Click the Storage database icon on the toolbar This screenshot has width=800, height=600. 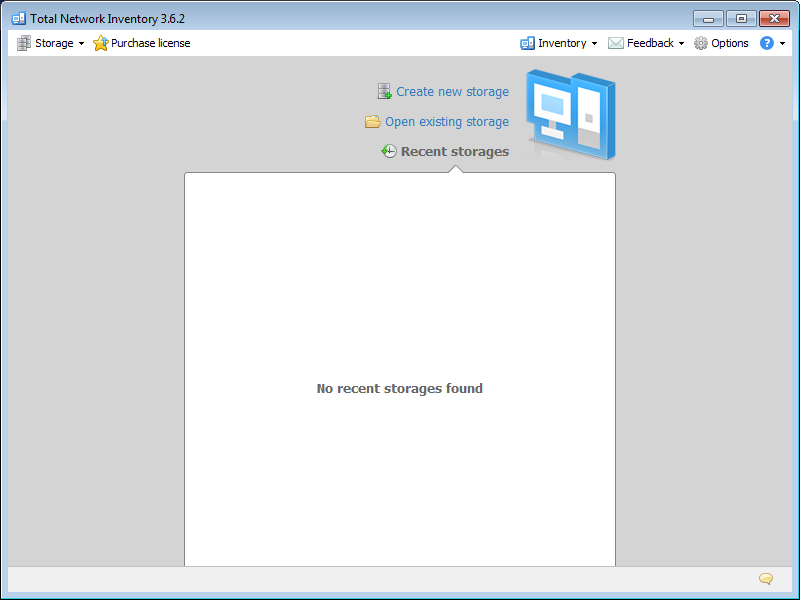click(x=22, y=43)
